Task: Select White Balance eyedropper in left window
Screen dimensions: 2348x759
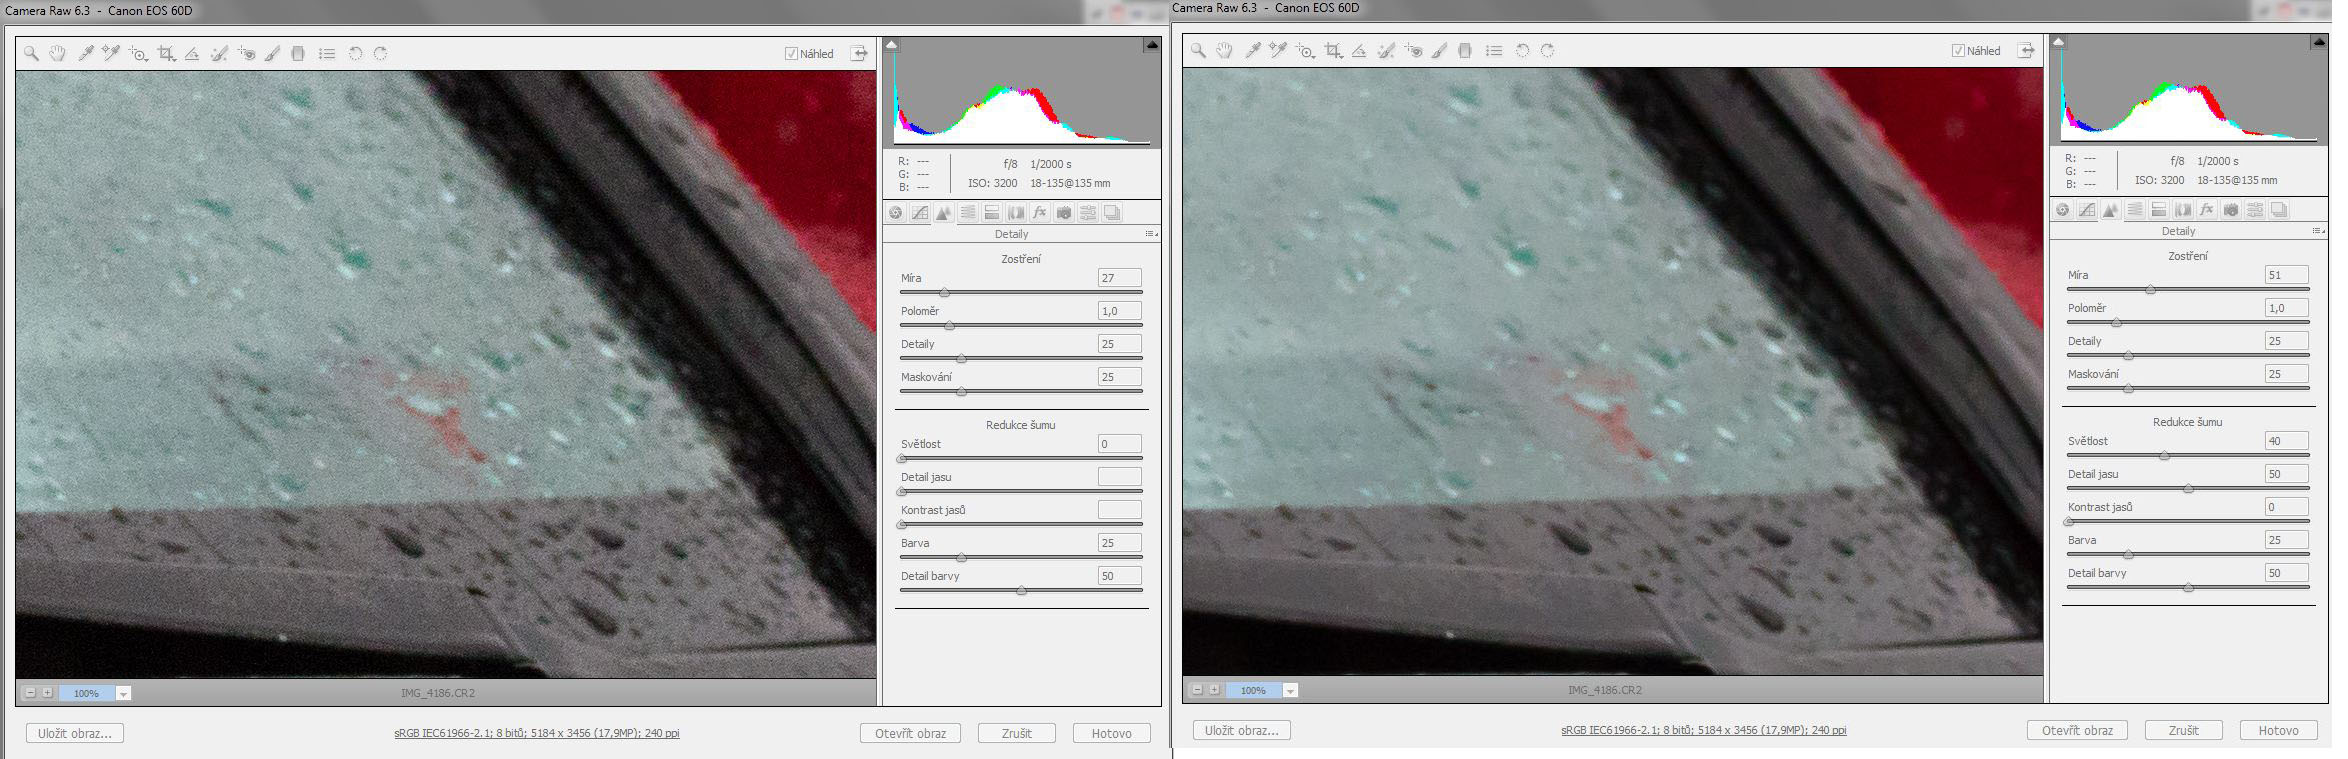Action: [86, 54]
